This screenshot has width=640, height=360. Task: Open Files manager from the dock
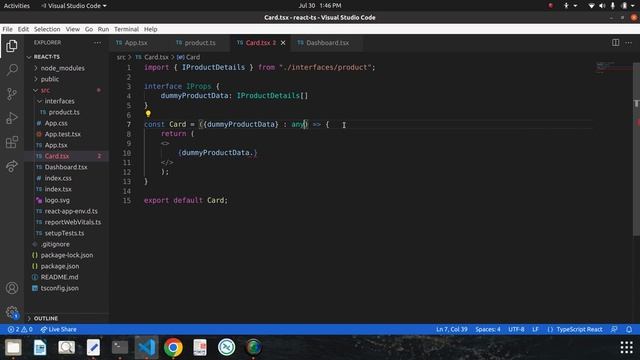click(x=13, y=347)
